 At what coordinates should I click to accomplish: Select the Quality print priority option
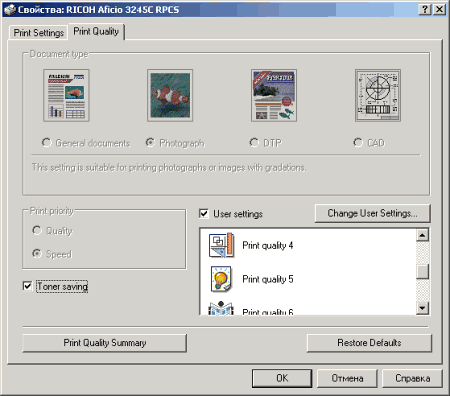pyautogui.click(x=37, y=230)
